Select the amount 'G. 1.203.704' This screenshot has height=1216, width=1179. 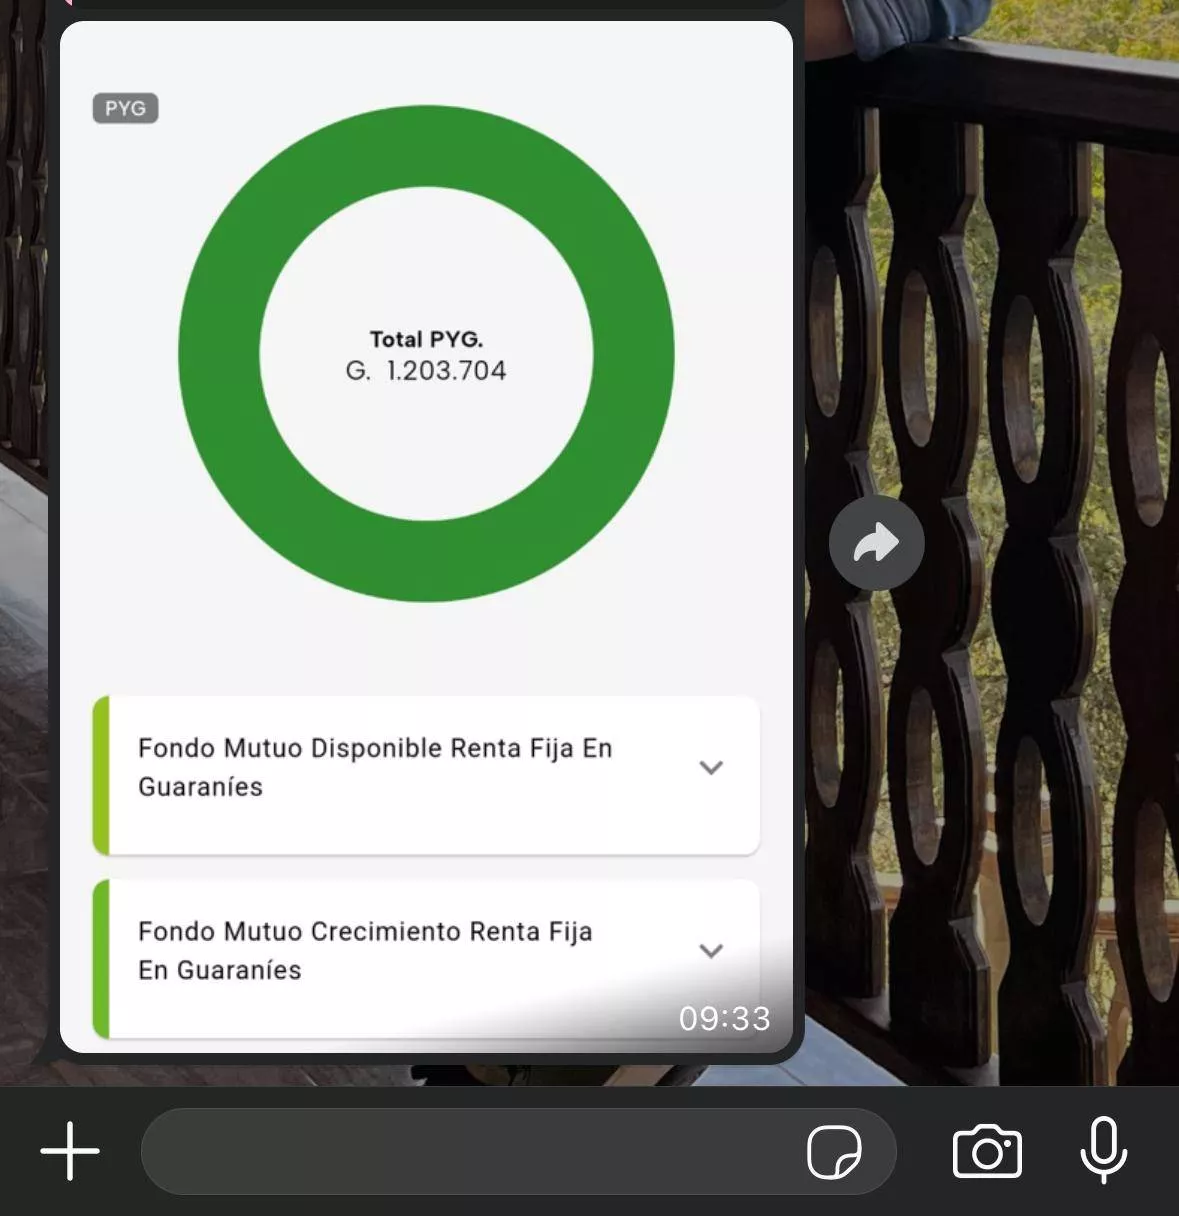(426, 371)
